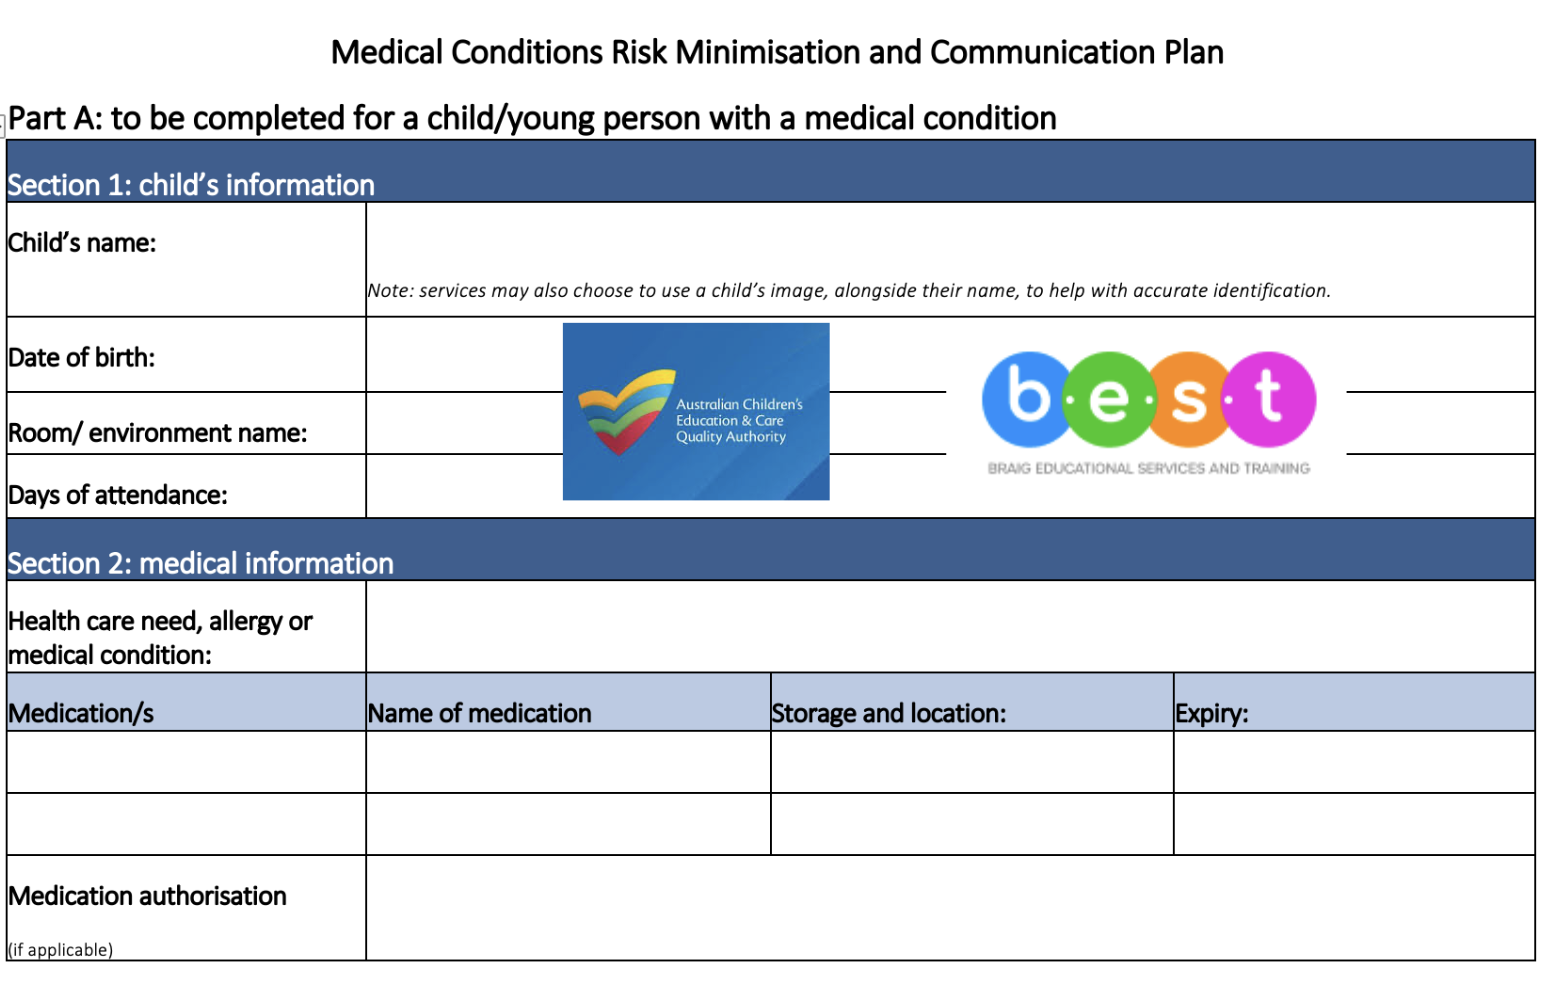This screenshot has height=988, width=1544.
Task: Click the orange "s" circle in the best logo
Action: pyautogui.click(x=1187, y=399)
